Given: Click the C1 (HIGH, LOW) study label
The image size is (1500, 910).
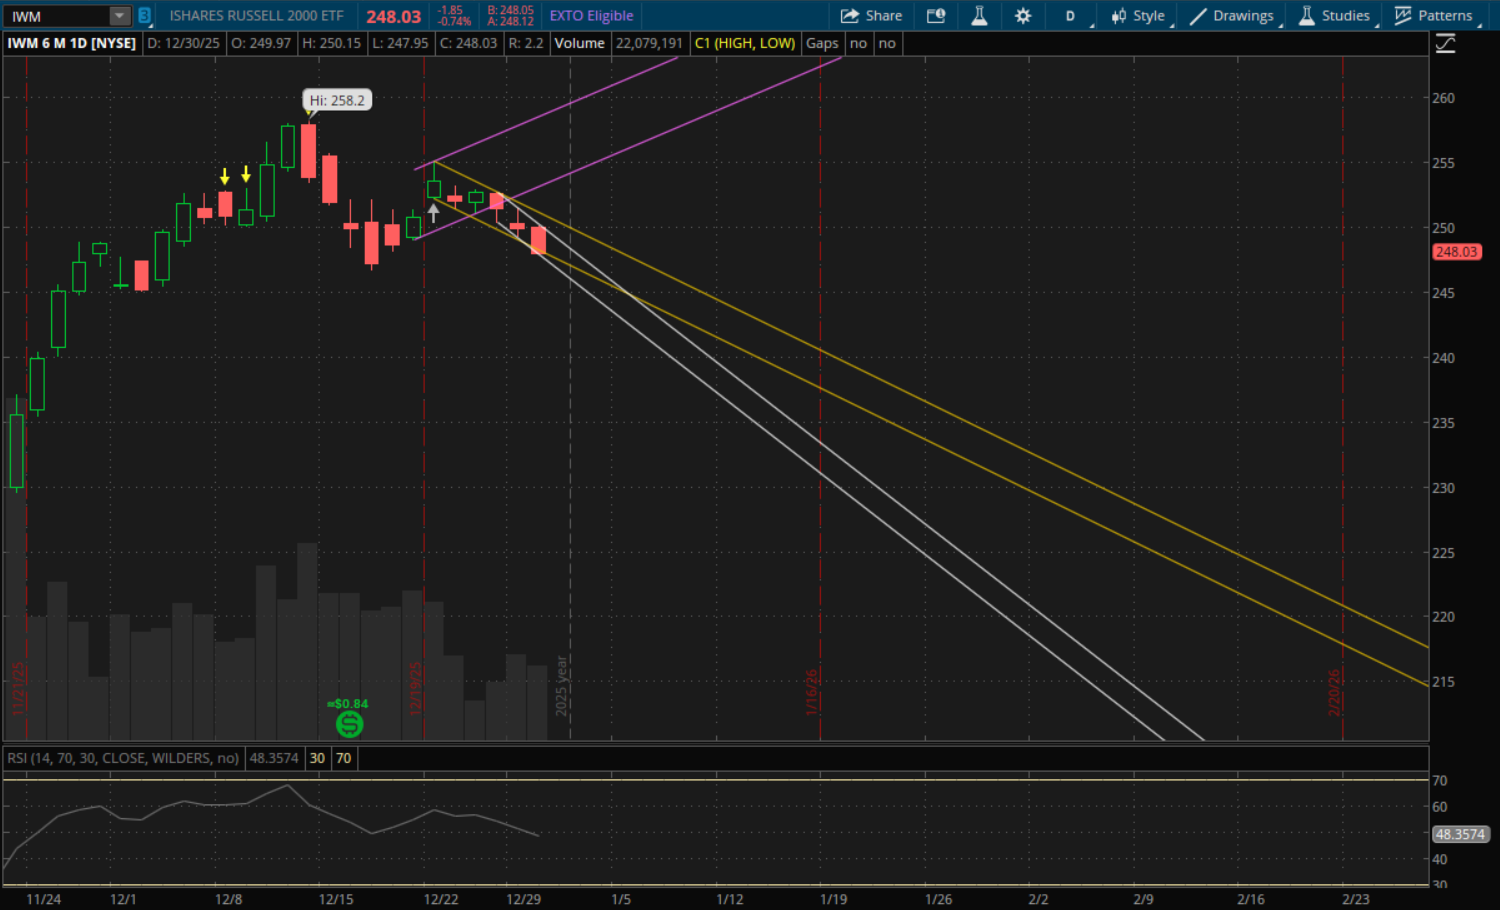Looking at the screenshot, I should coord(745,43).
